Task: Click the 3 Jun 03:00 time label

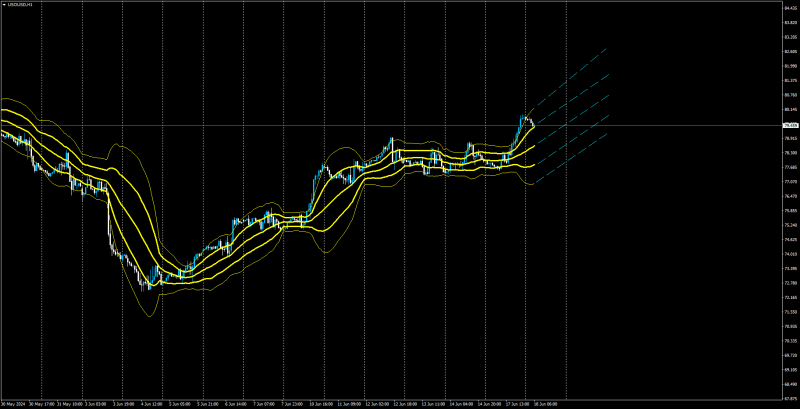Action: click(93, 404)
